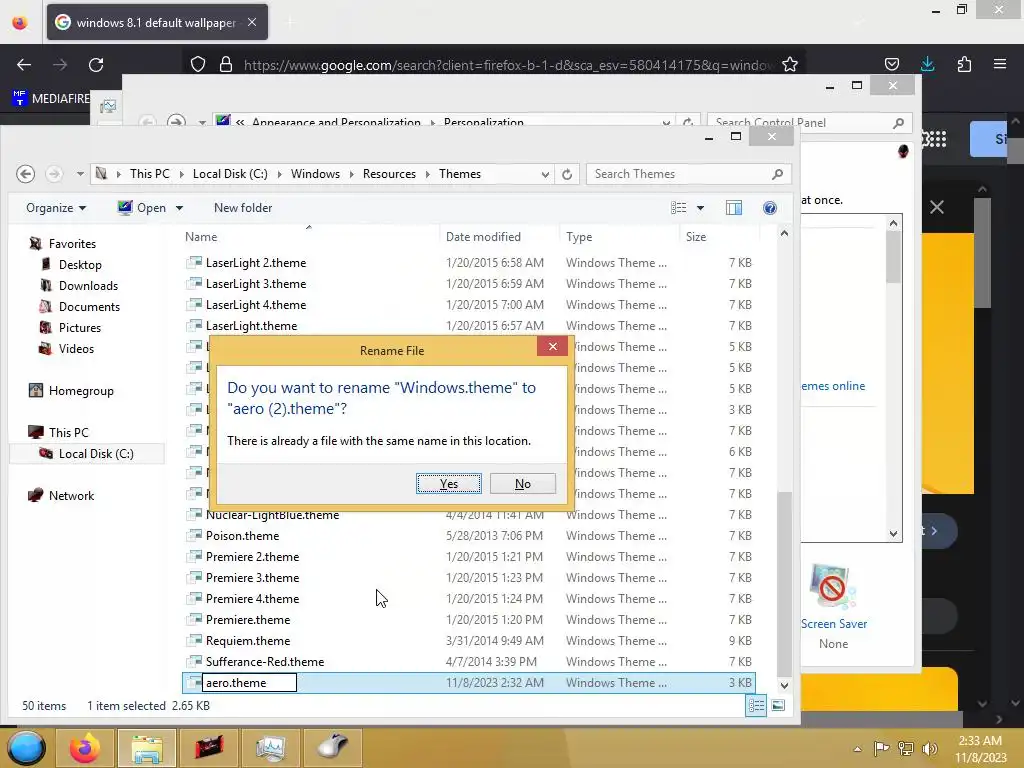1024x768 pixels.
Task: Switch to Firefox on taskbar
Action: click(x=85, y=748)
